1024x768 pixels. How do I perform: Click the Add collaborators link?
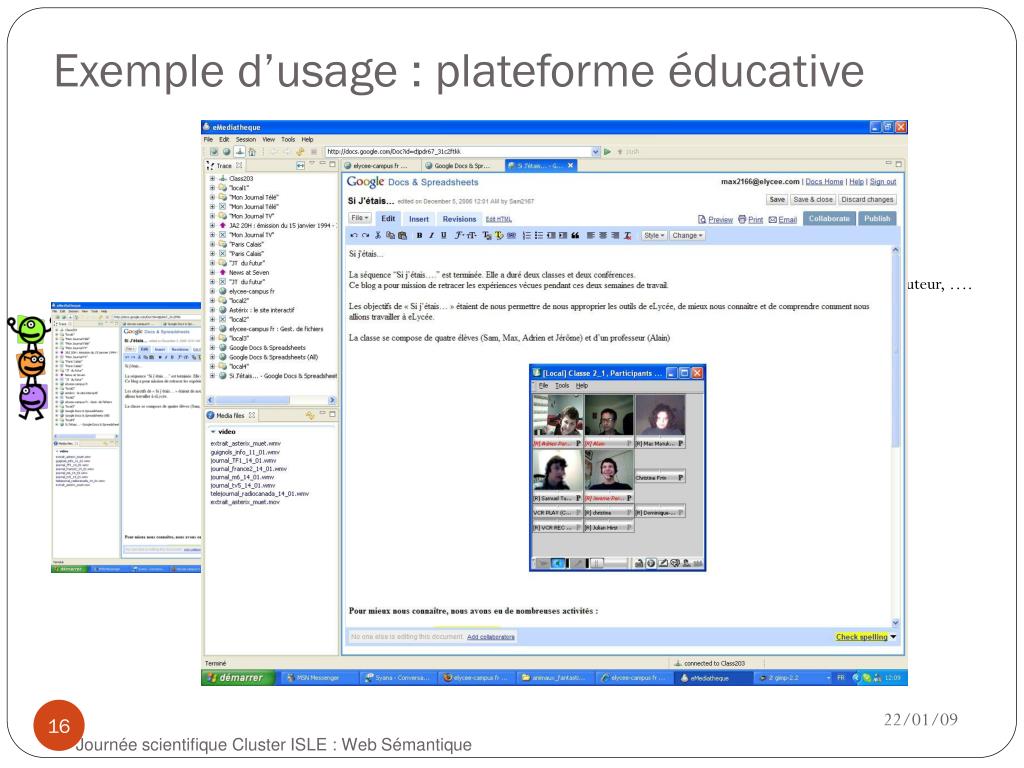click(x=490, y=637)
